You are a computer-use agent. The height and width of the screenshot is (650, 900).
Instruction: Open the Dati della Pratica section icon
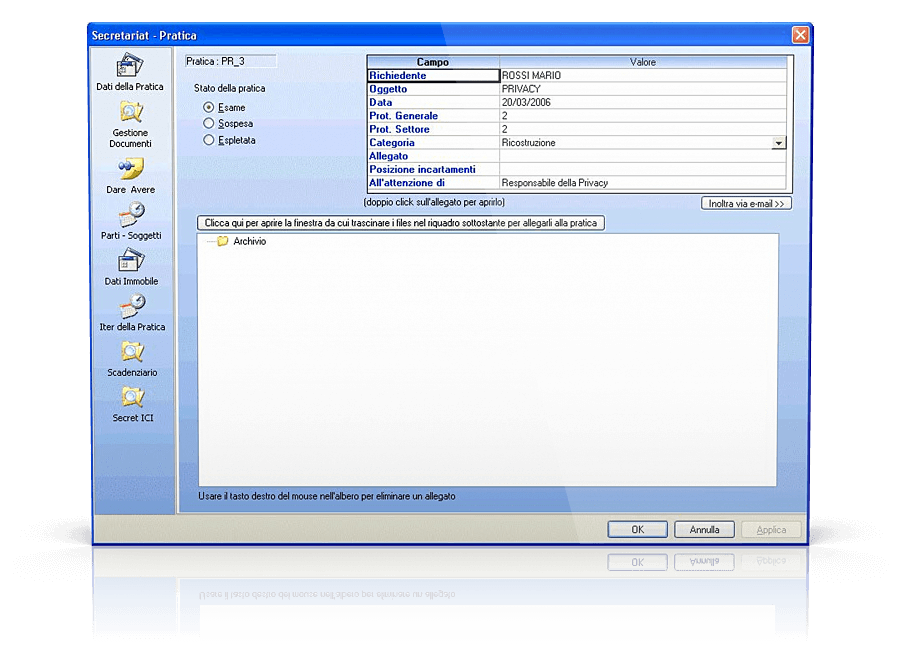130,65
